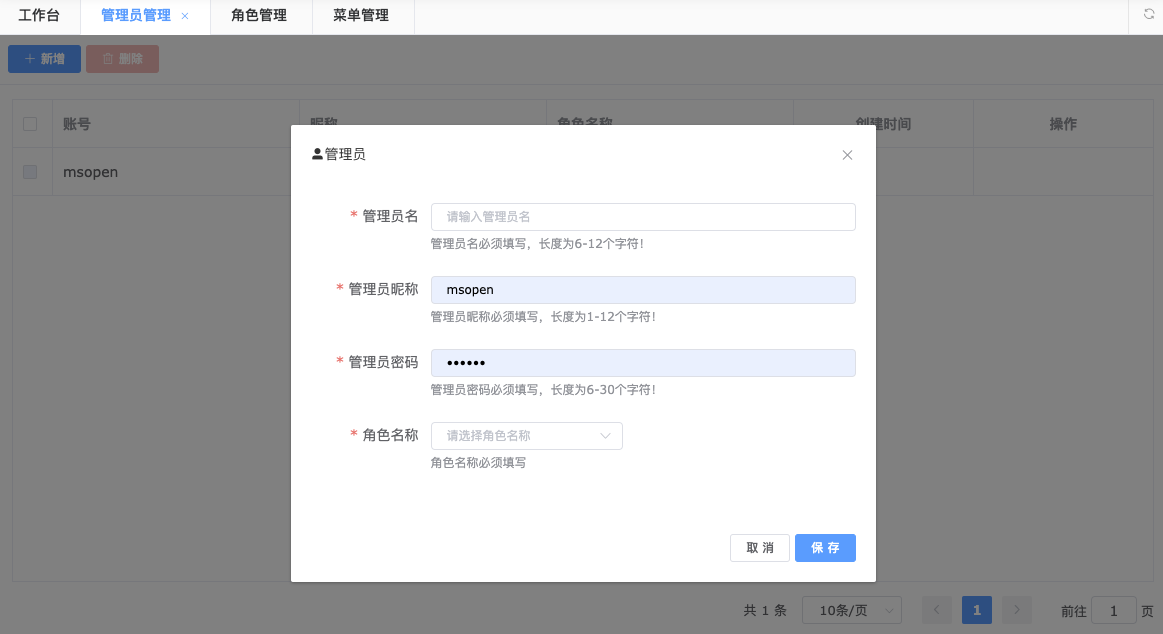Select page number 1 in pagination
The height and width of the screenshot is (634, 1163).
point(976,610)
